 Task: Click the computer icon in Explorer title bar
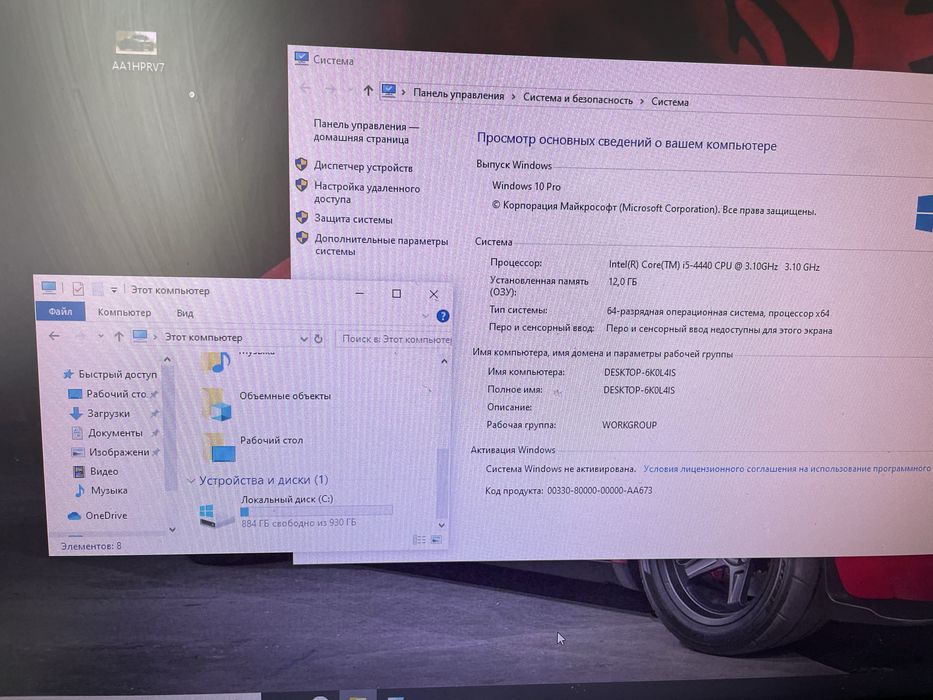coord(49,288)
